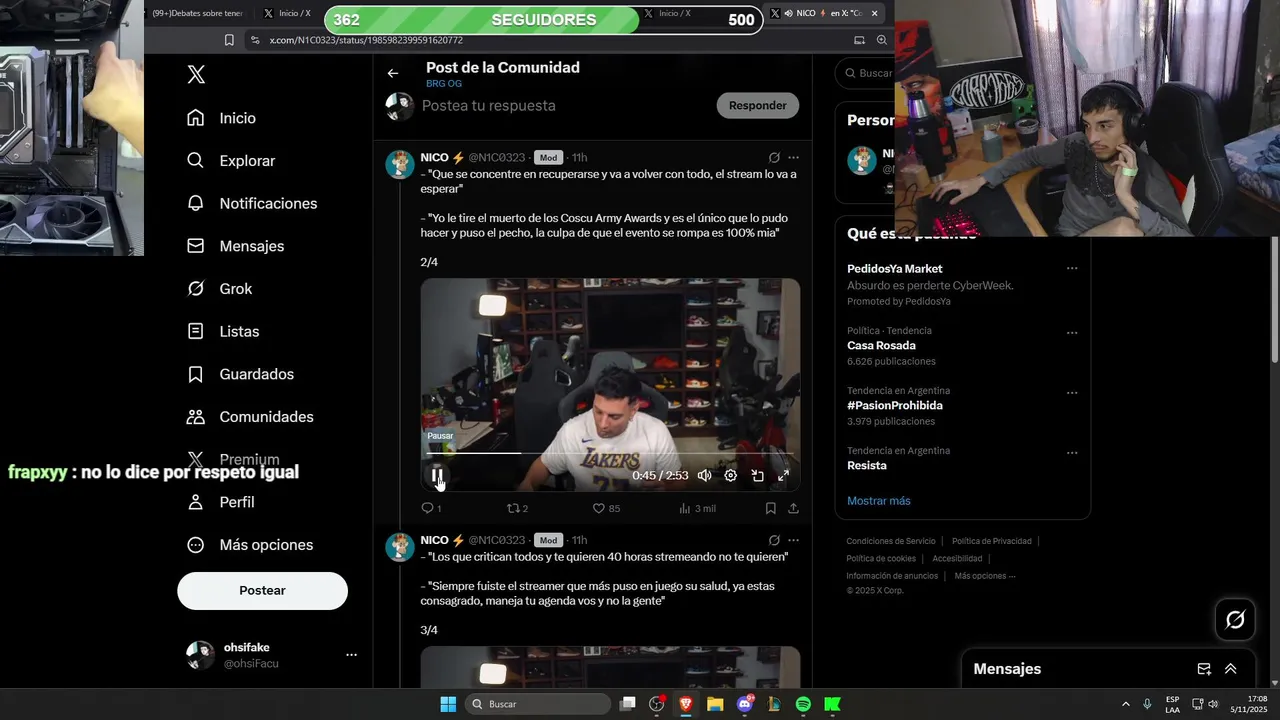Open Grok from the sidebar

coord(220,289)
